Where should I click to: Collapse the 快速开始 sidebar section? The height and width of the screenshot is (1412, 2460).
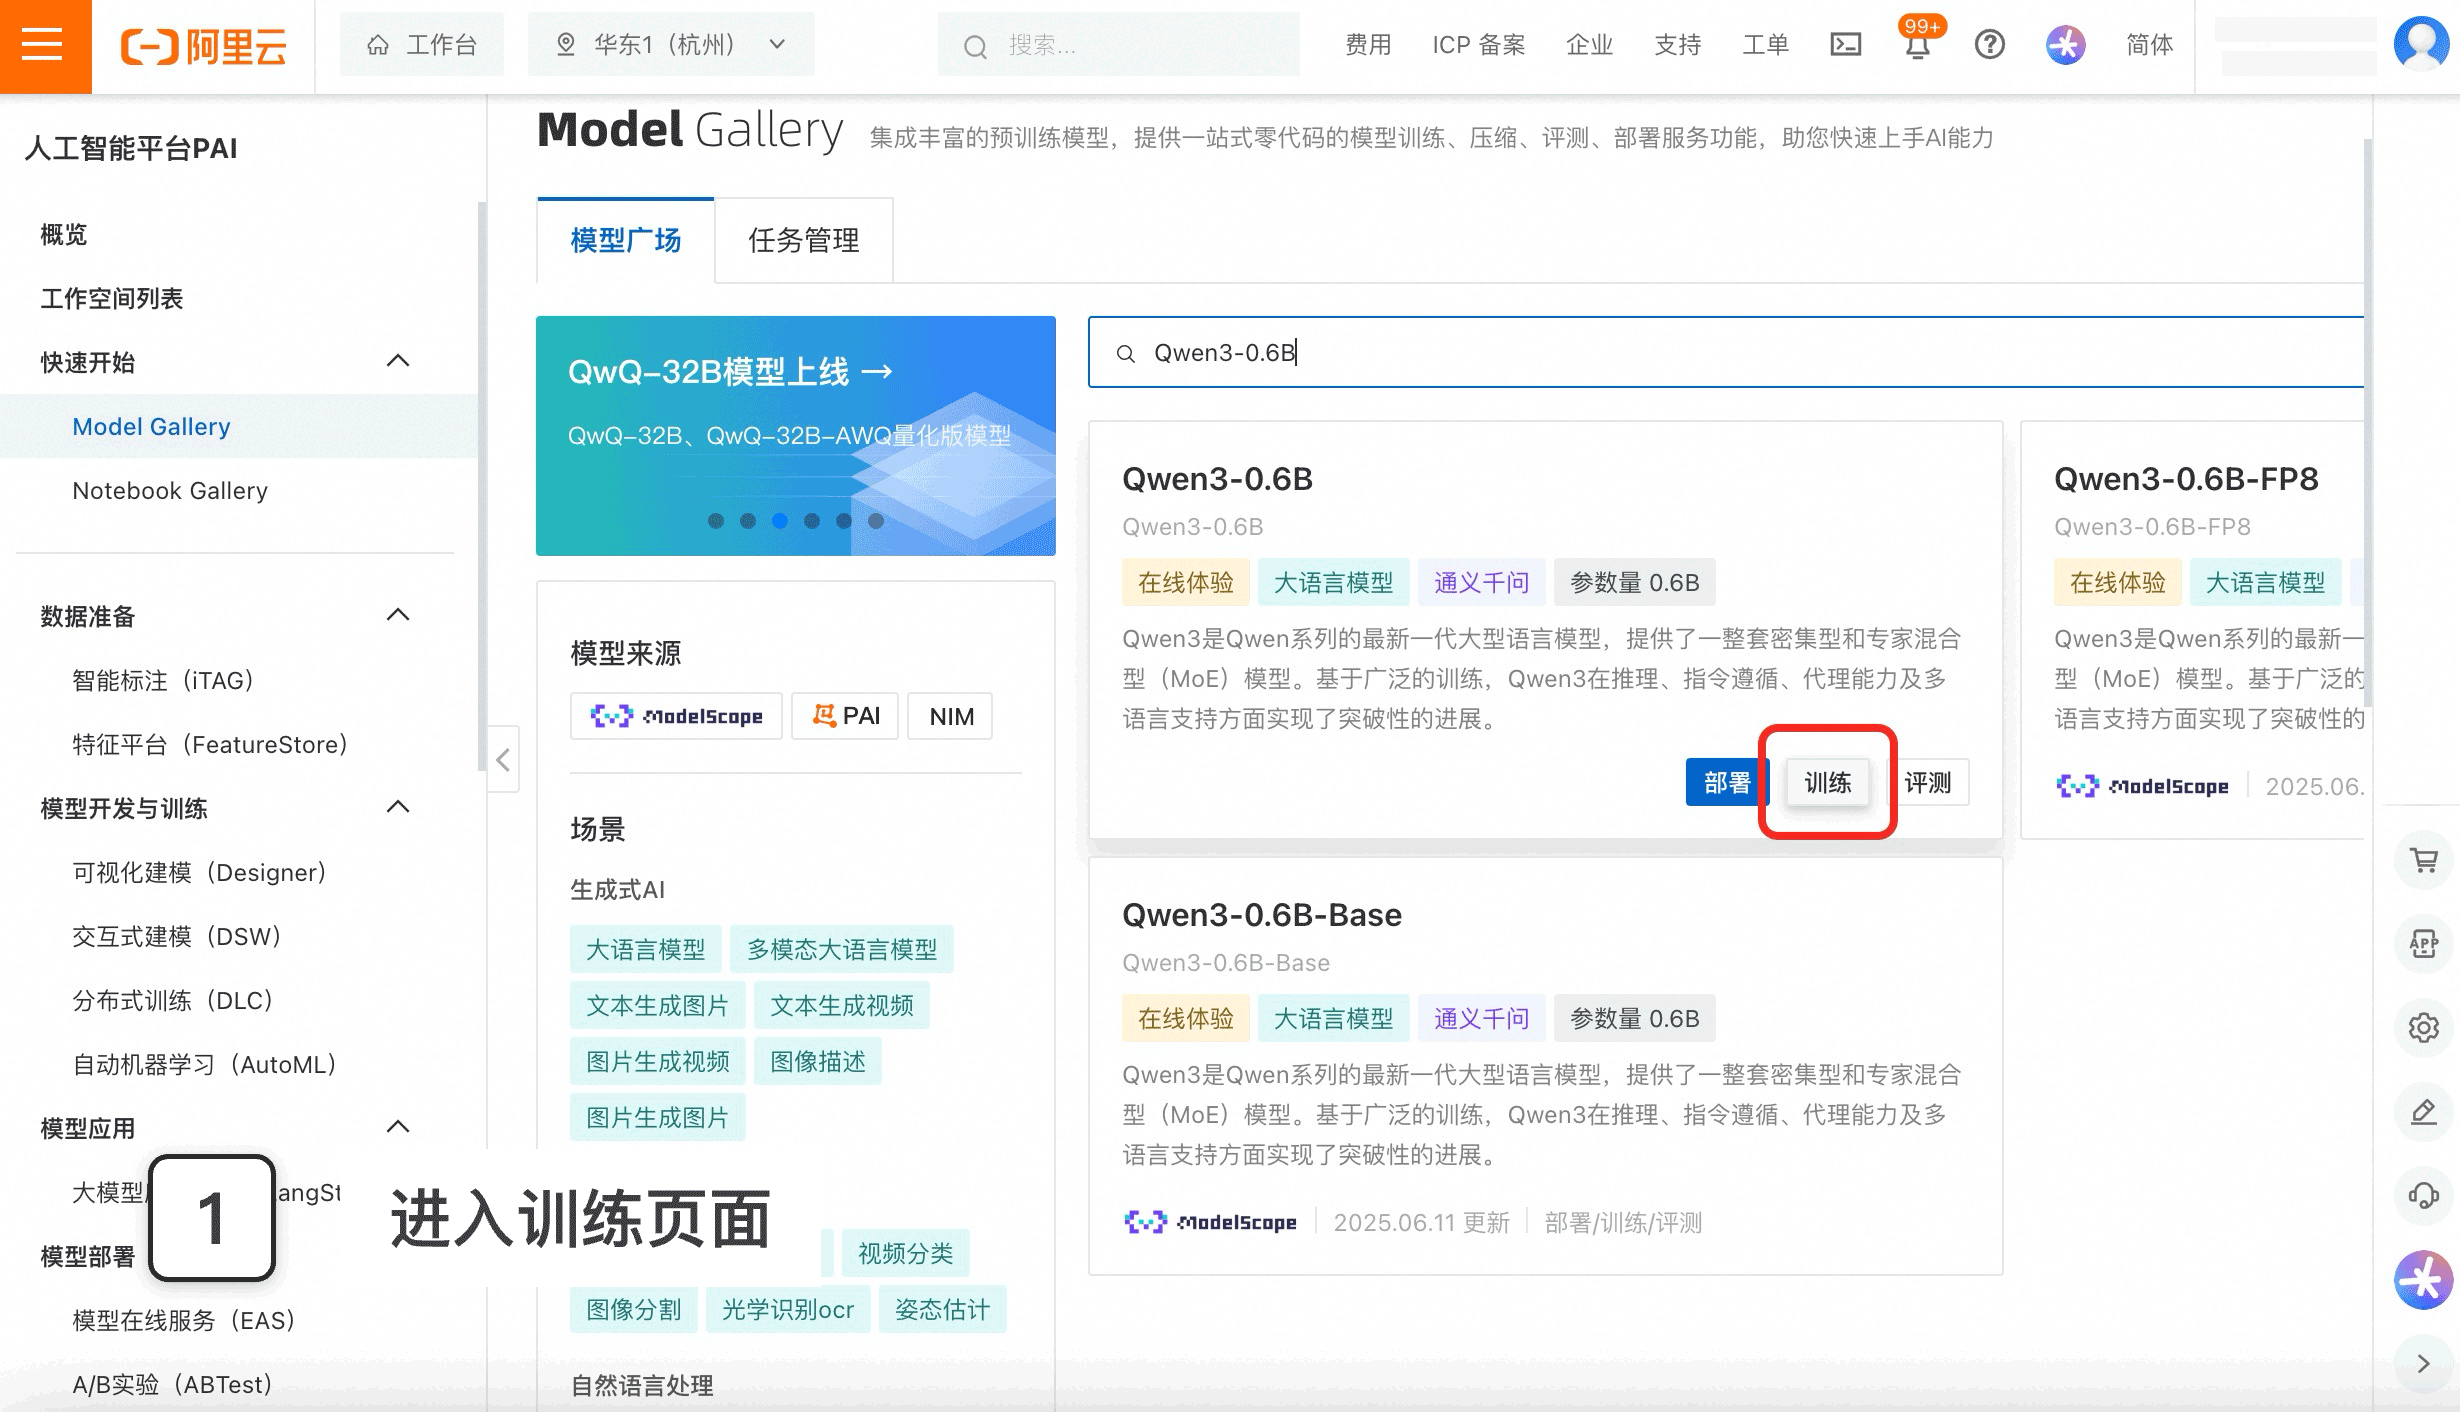tap(398, 361)
